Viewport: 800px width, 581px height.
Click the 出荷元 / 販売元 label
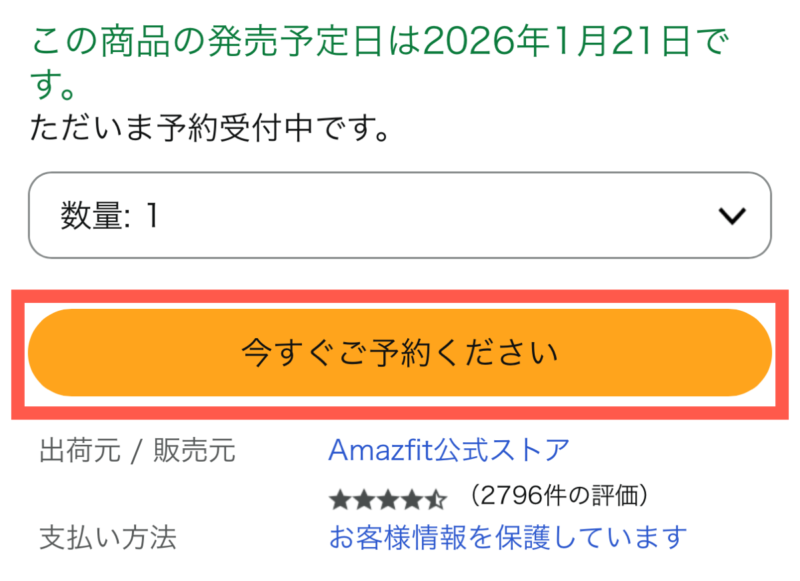coord(137,451)
